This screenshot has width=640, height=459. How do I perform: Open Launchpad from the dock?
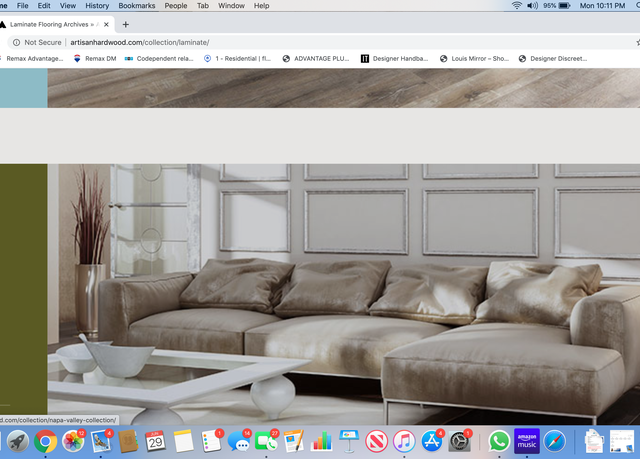pos(18,441)
